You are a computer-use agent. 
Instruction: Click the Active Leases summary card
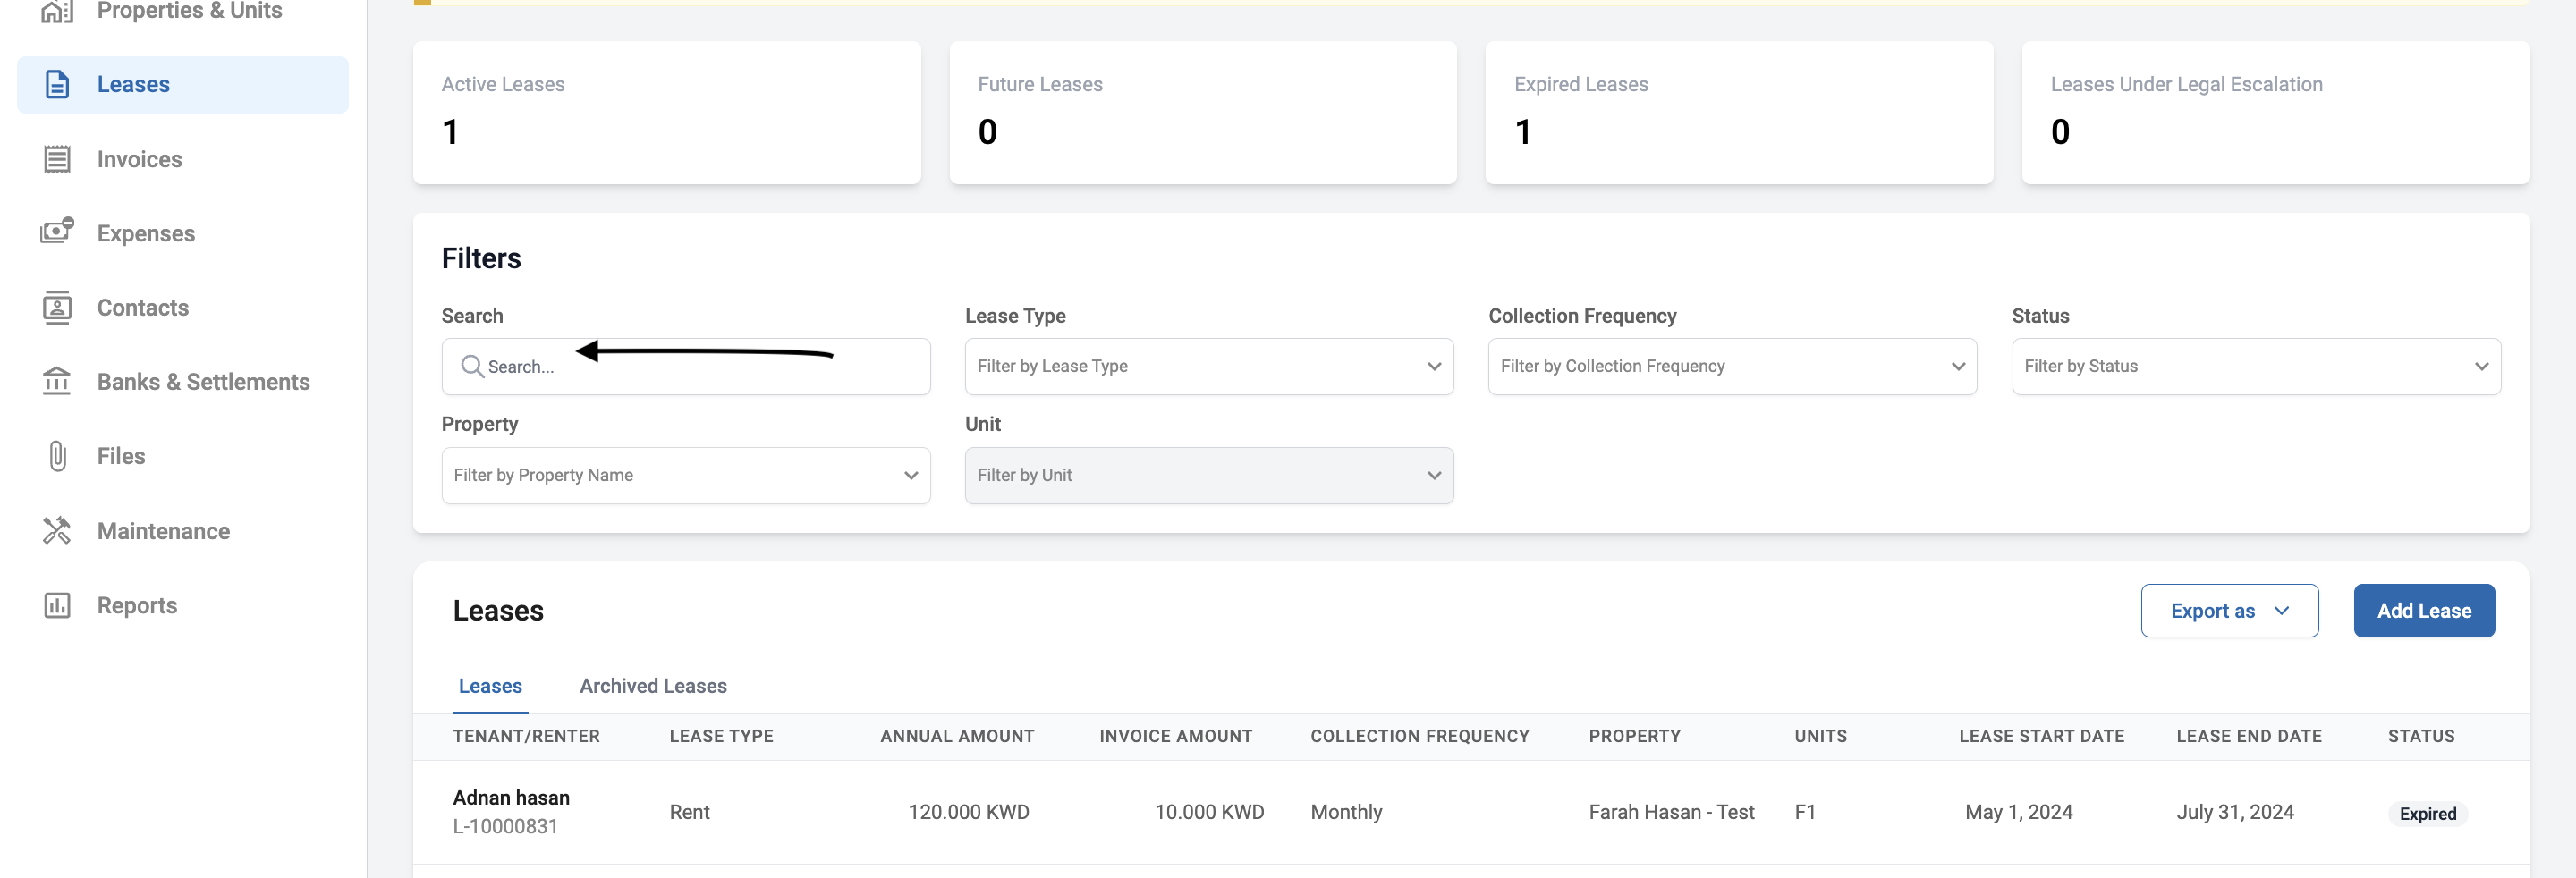[667, 112]
